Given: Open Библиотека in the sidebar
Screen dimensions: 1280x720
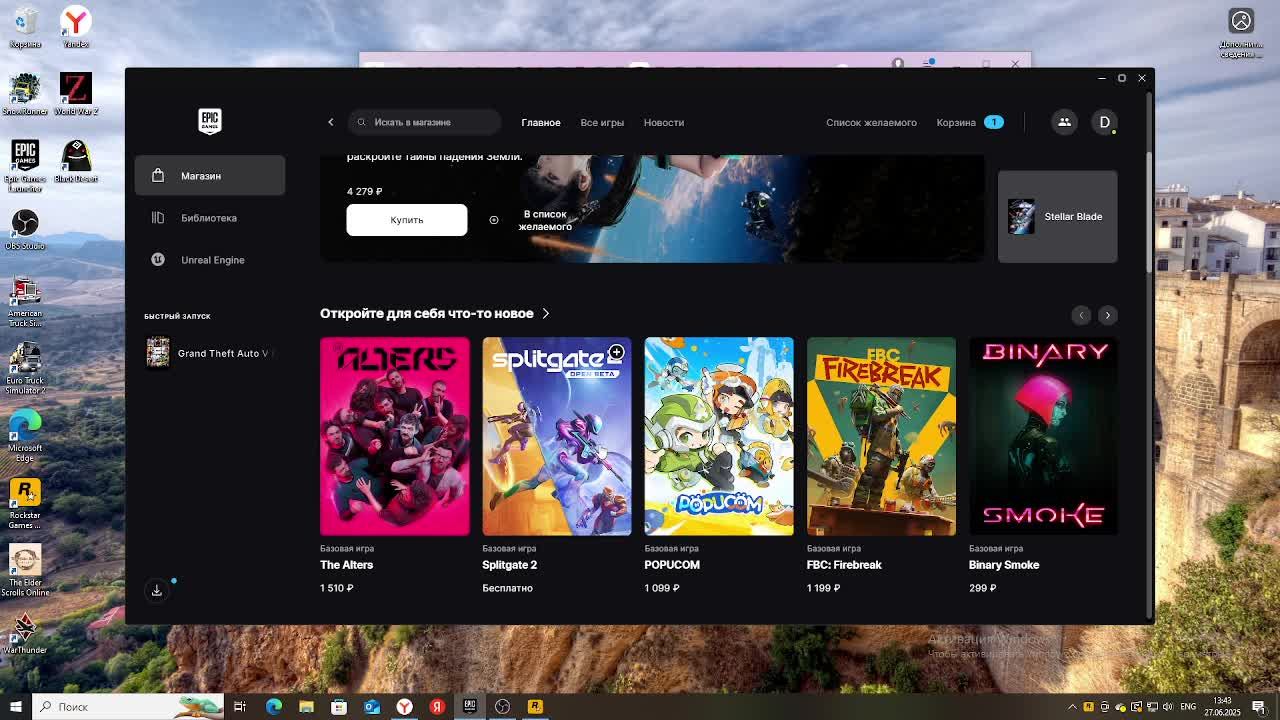Looking at the screenshot, I should [210, 218].
